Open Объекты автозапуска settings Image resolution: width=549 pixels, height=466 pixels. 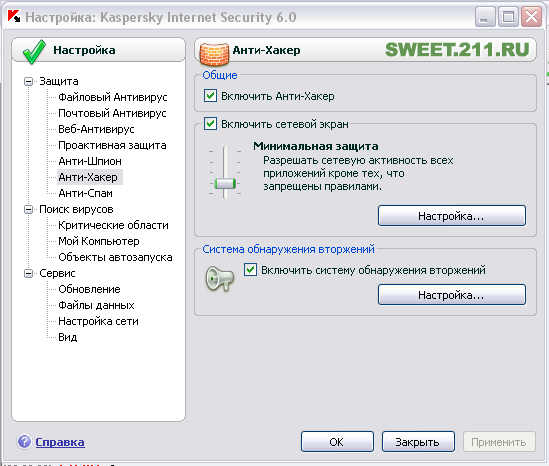pos(115,257)
